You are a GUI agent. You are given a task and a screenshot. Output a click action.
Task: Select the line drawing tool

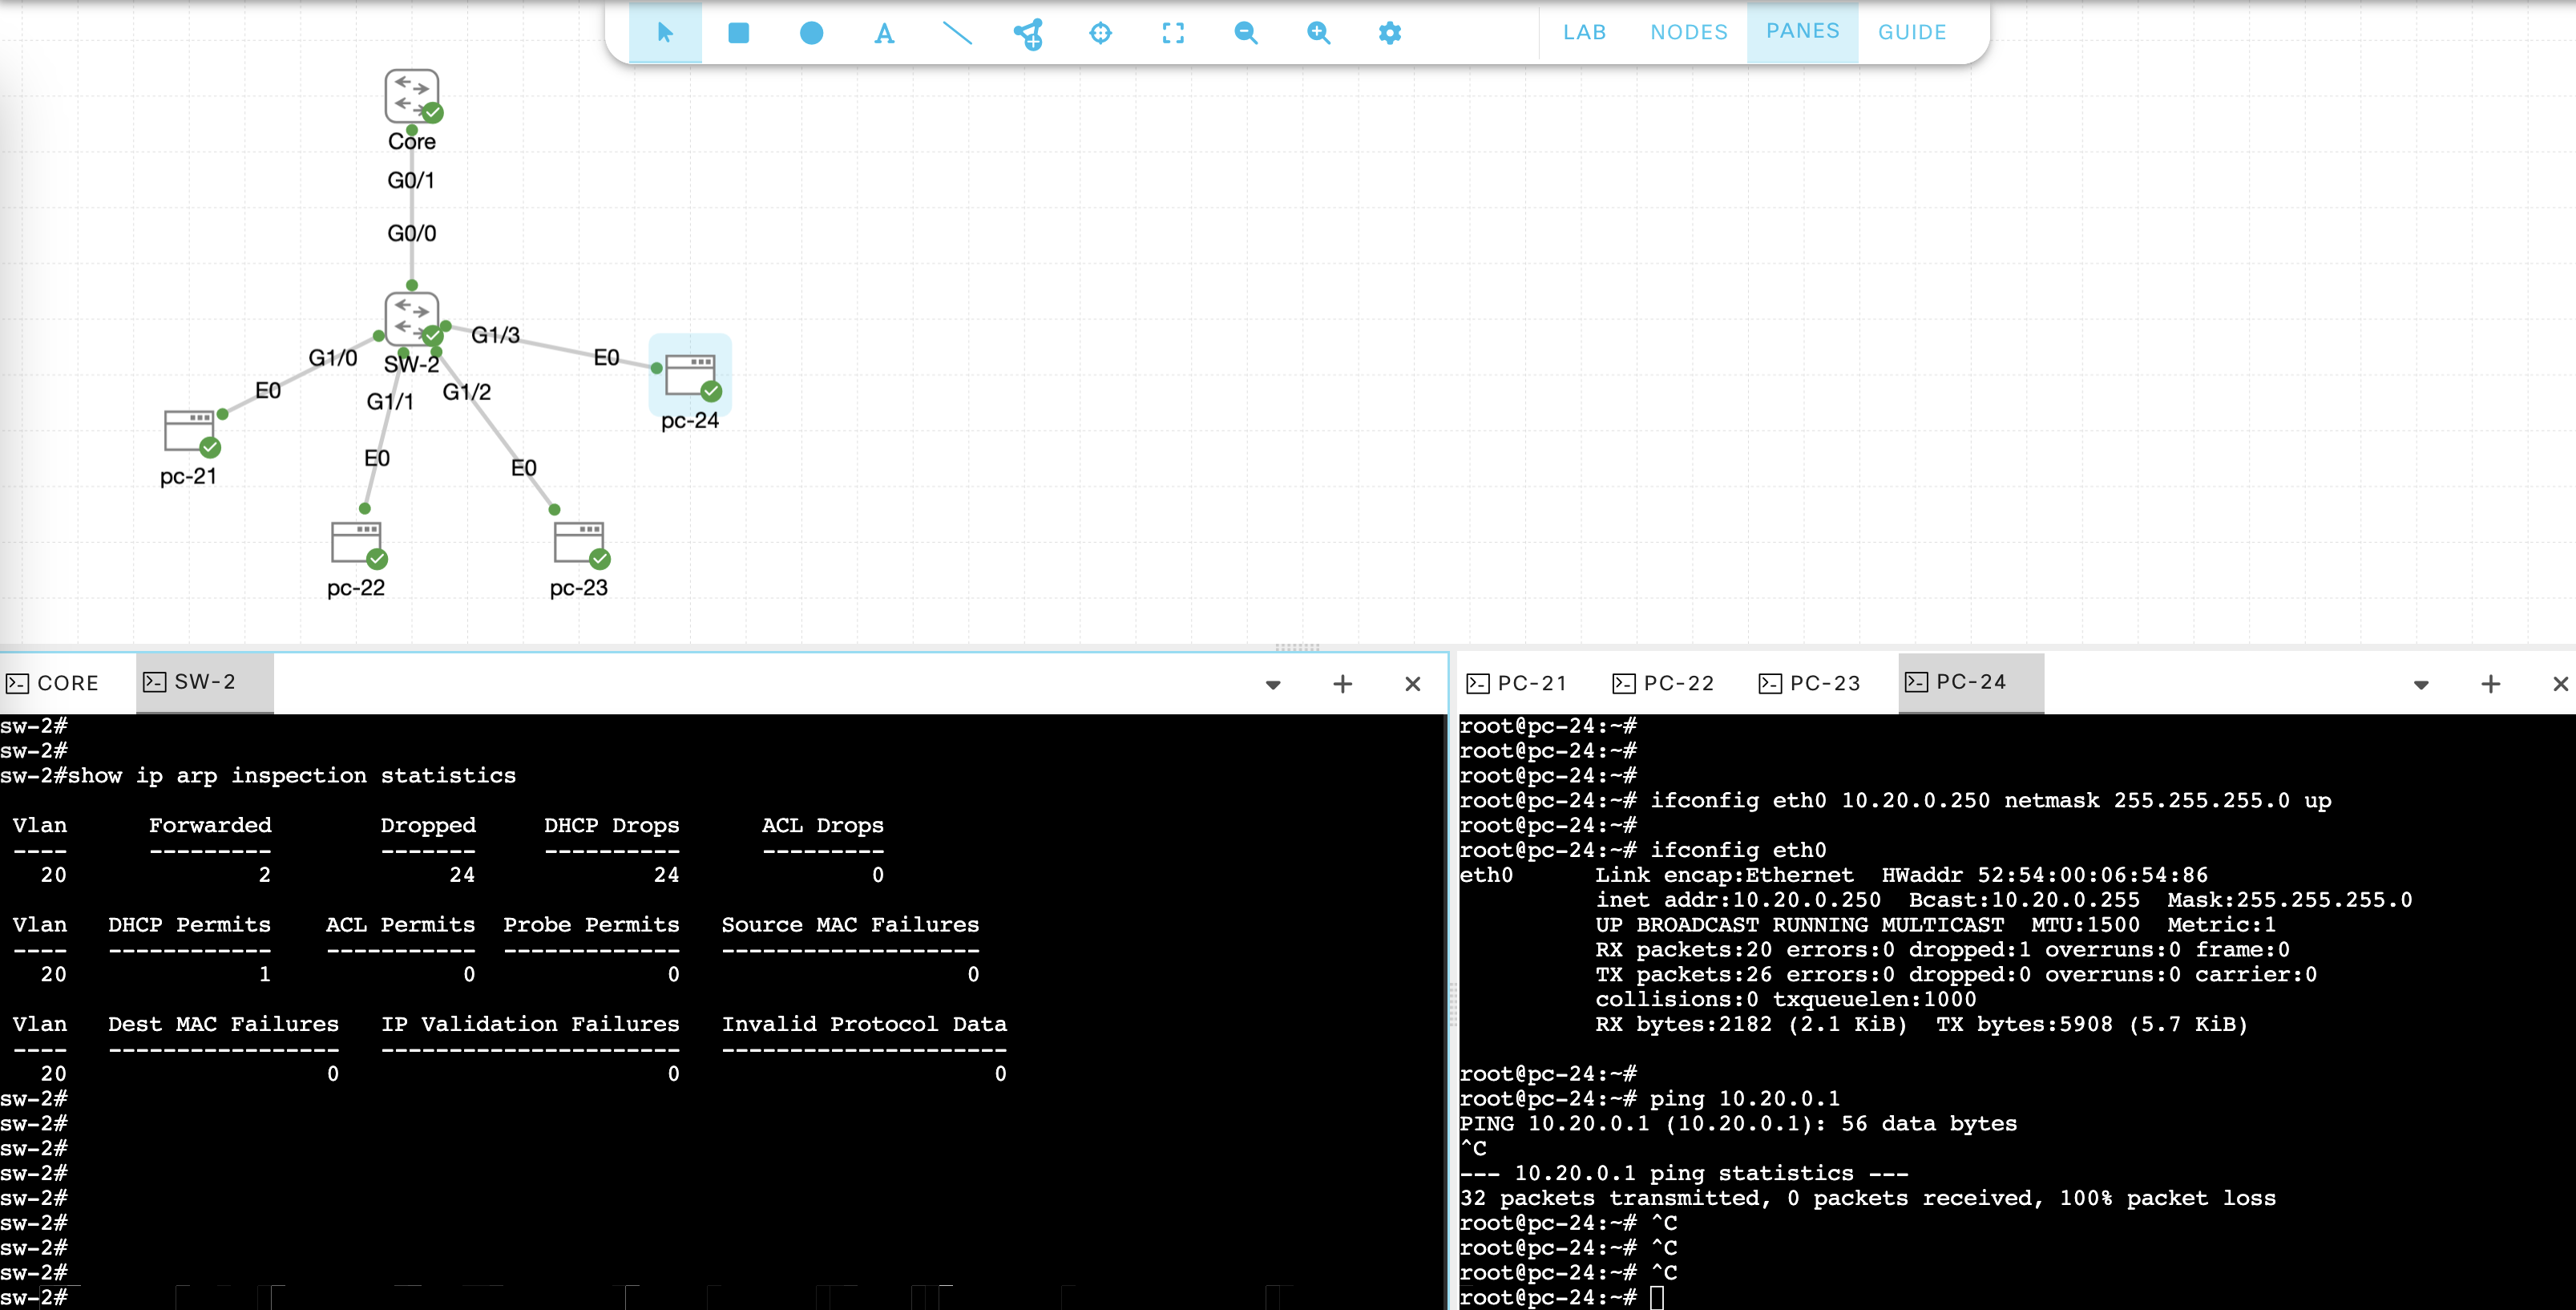(957, 33)
